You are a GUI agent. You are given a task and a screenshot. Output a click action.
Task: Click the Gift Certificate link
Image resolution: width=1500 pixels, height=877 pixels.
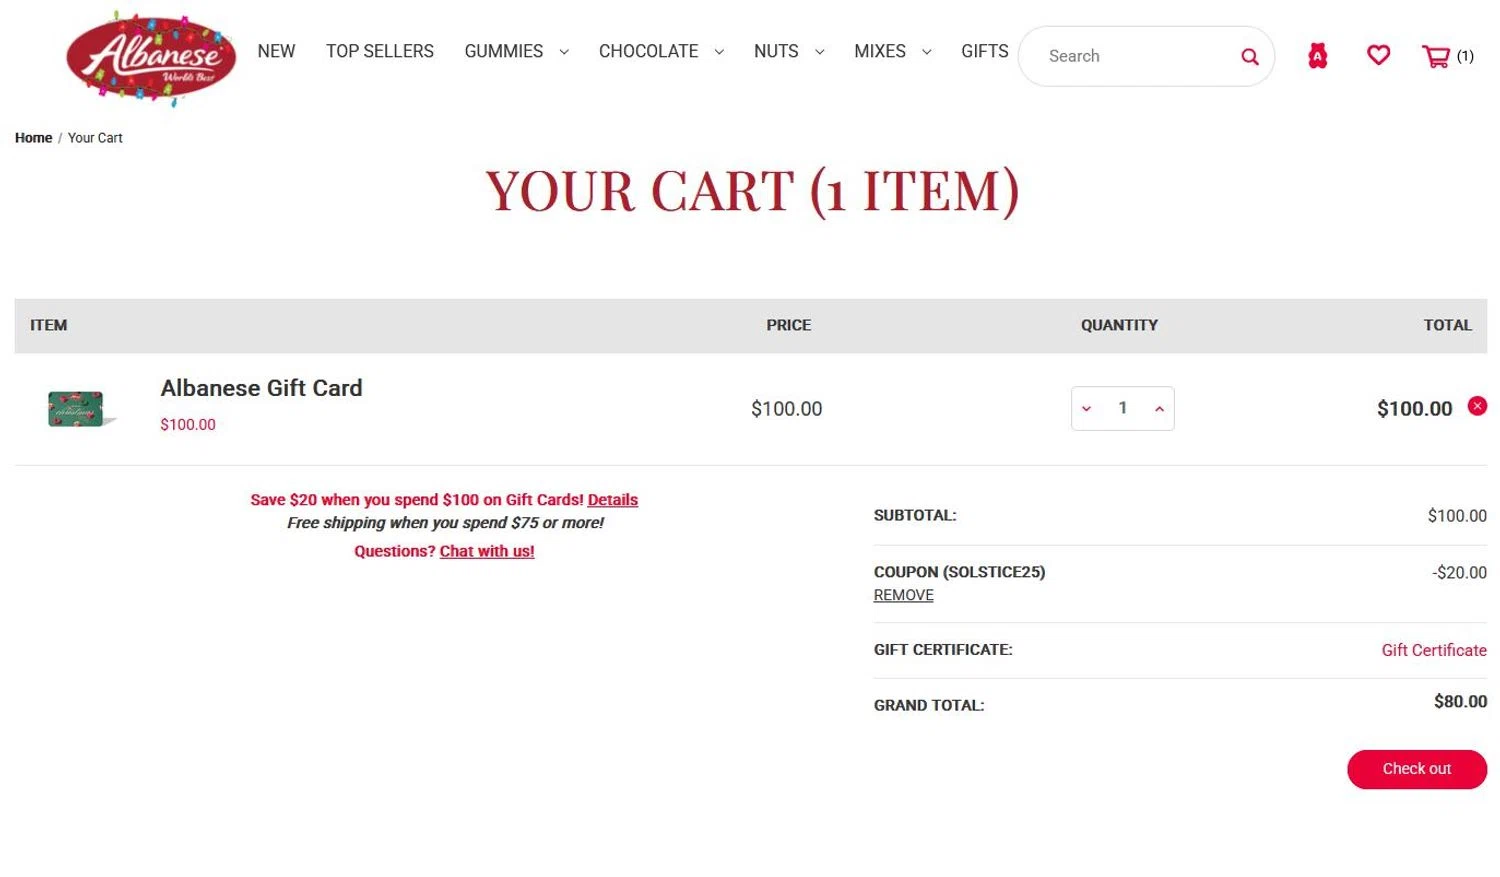(x=1433, y=650)
